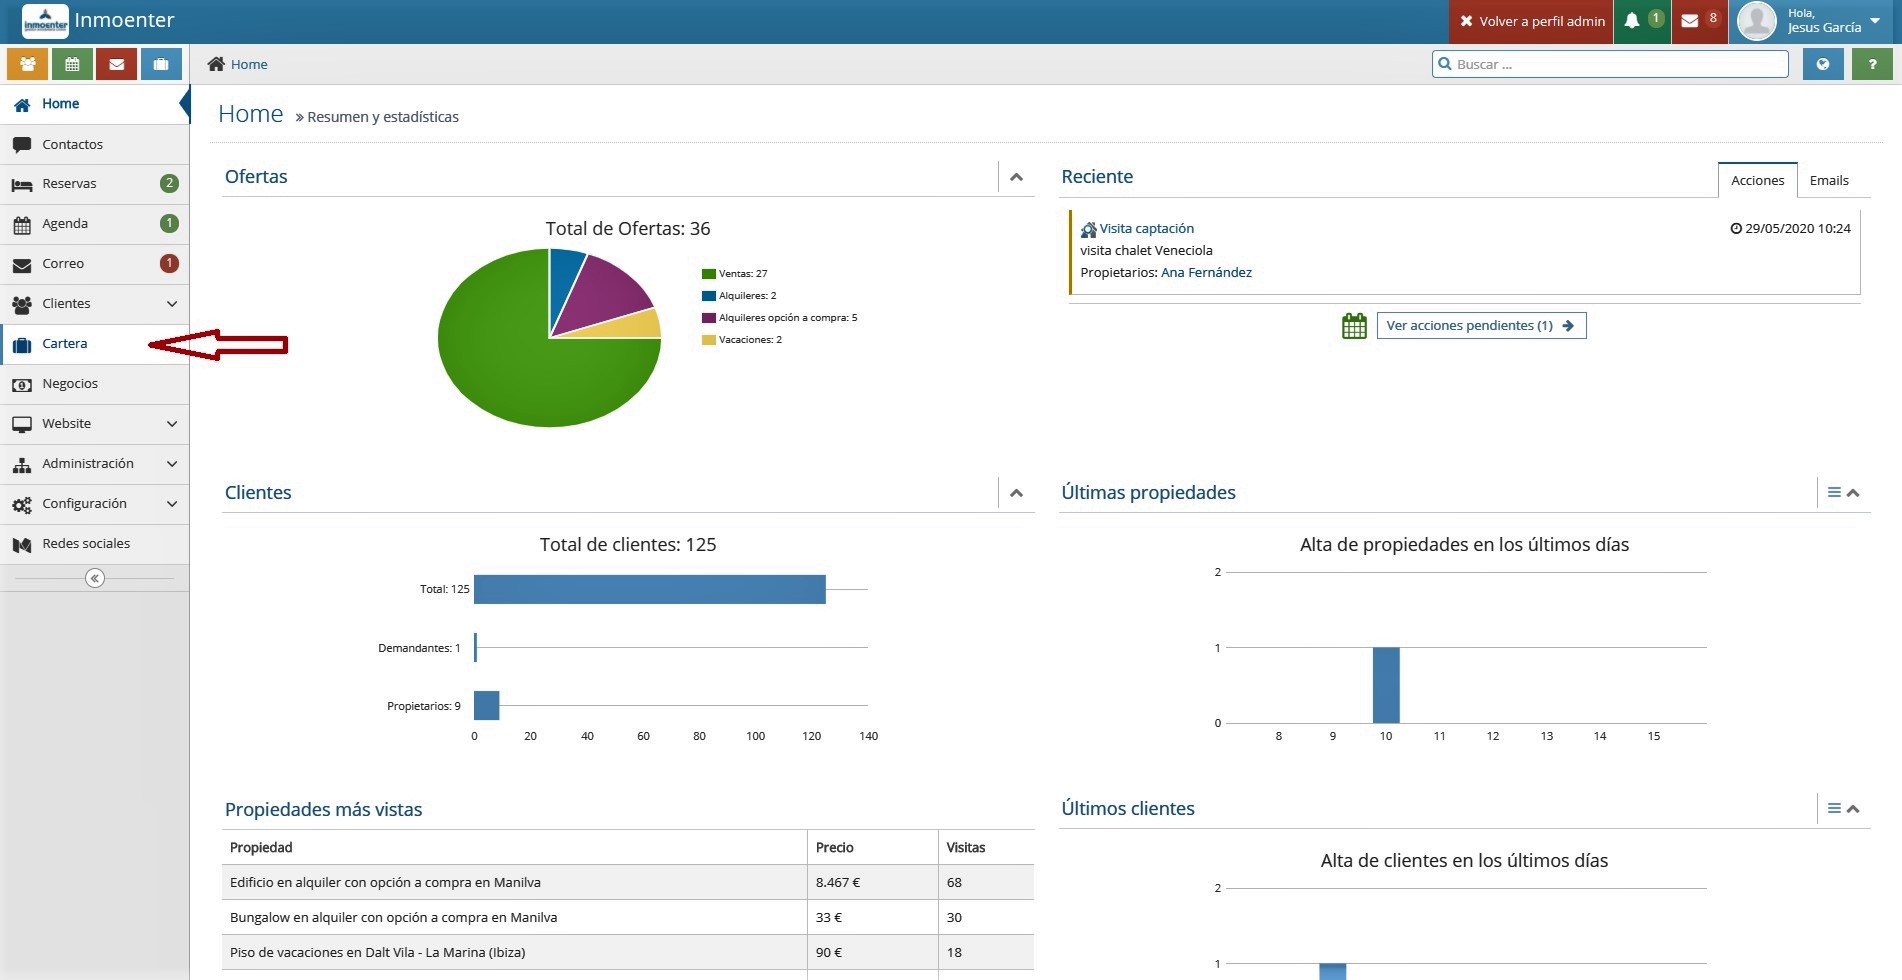The image size is (1902, 980).
Task: Click the yellow Vacaciones legend swatch
Action: click(709, 340)
